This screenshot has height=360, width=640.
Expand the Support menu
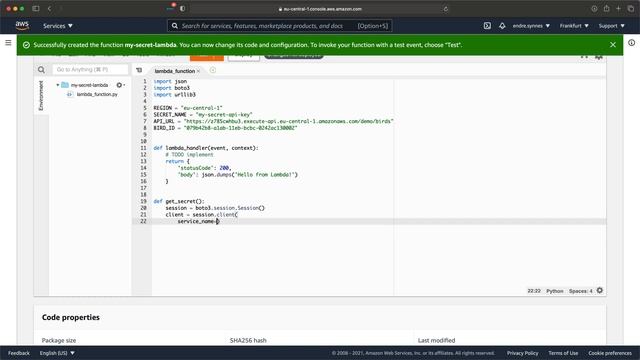coord(611,26)
